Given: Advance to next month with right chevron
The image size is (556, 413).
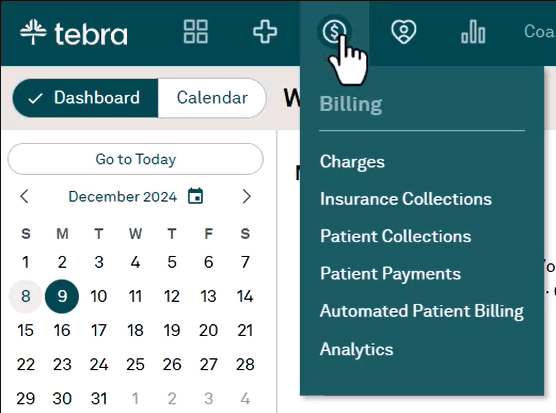Looking at the screenshot, I should click(x=246, y=196).
